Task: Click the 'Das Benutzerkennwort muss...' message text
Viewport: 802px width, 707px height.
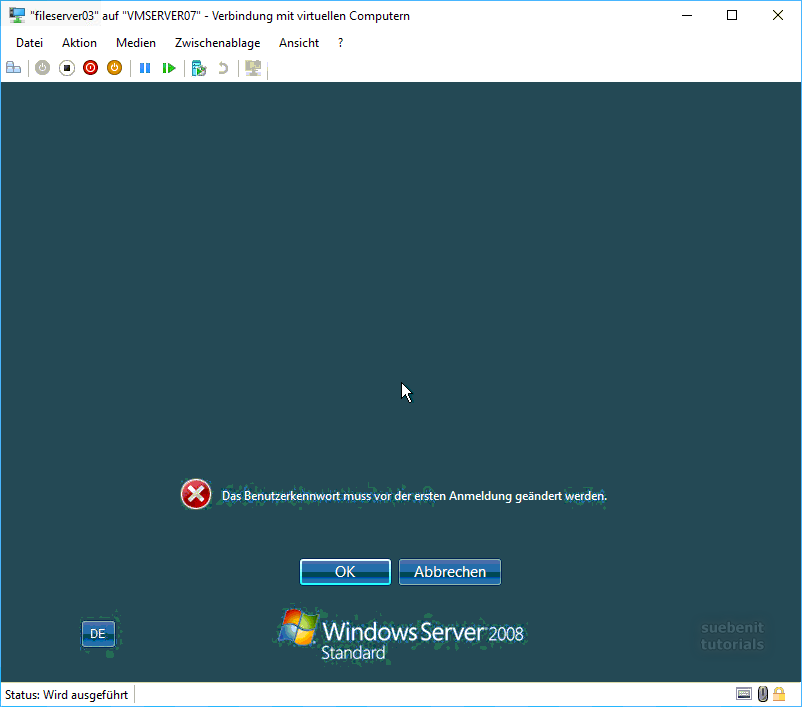Action: [414, 496]
